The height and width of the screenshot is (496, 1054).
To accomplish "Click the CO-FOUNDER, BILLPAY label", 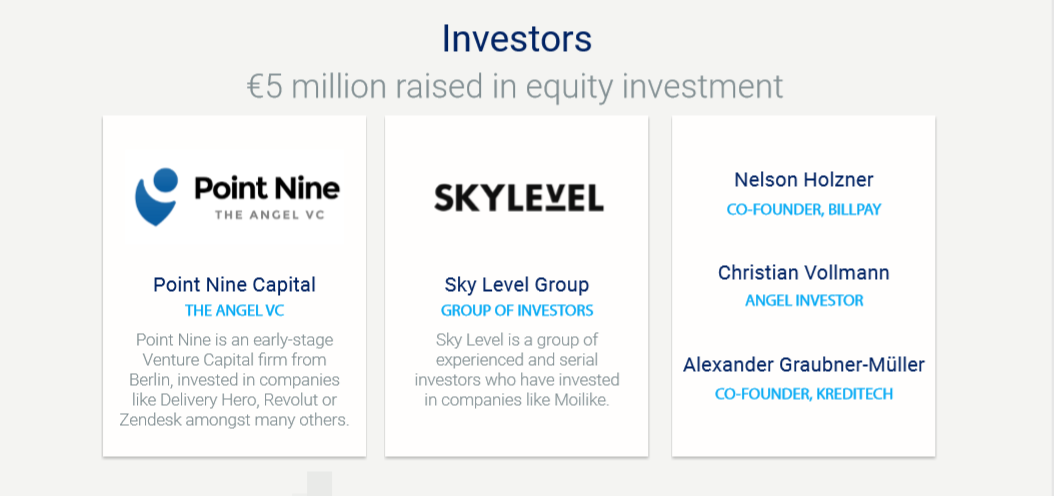I will tap(803, 210).
